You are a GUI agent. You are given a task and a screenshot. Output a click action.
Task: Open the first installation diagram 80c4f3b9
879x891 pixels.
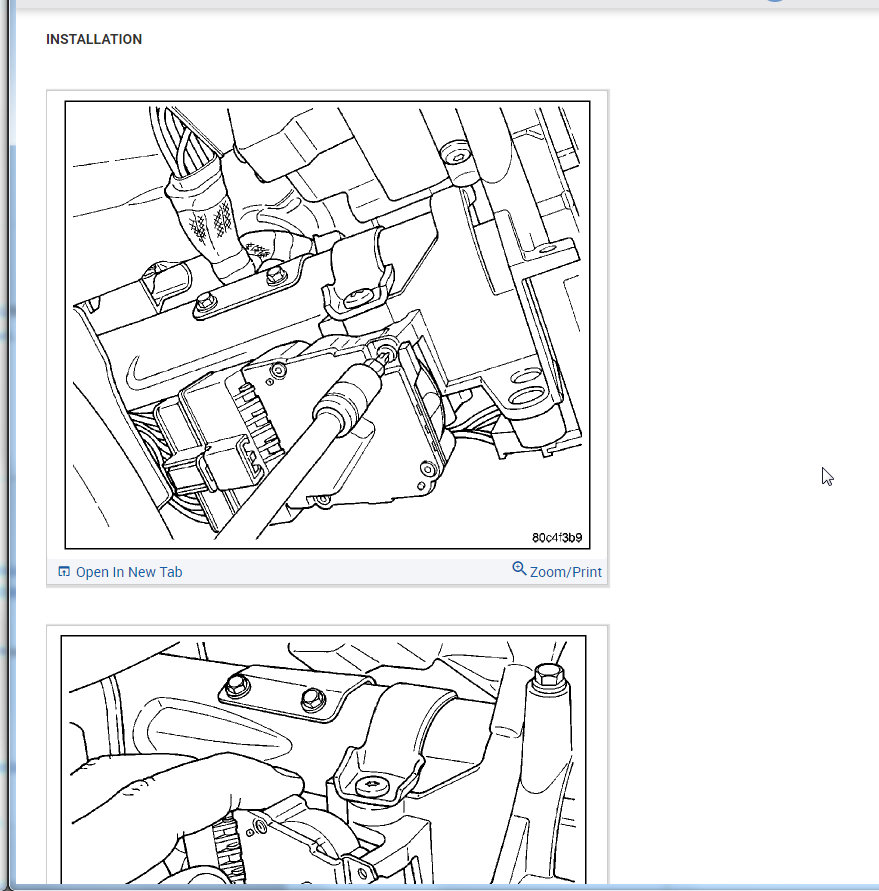[x=327, y=325]
